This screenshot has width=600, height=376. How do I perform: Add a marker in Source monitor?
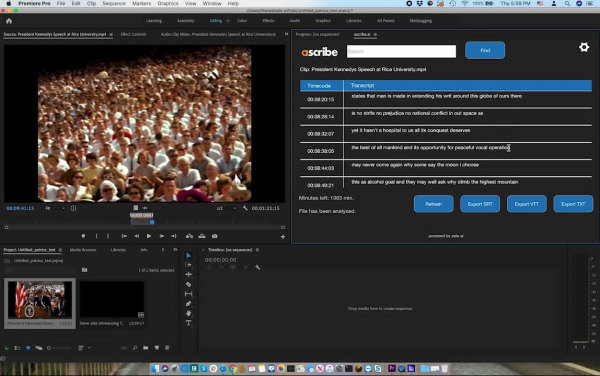click(83, 236)
